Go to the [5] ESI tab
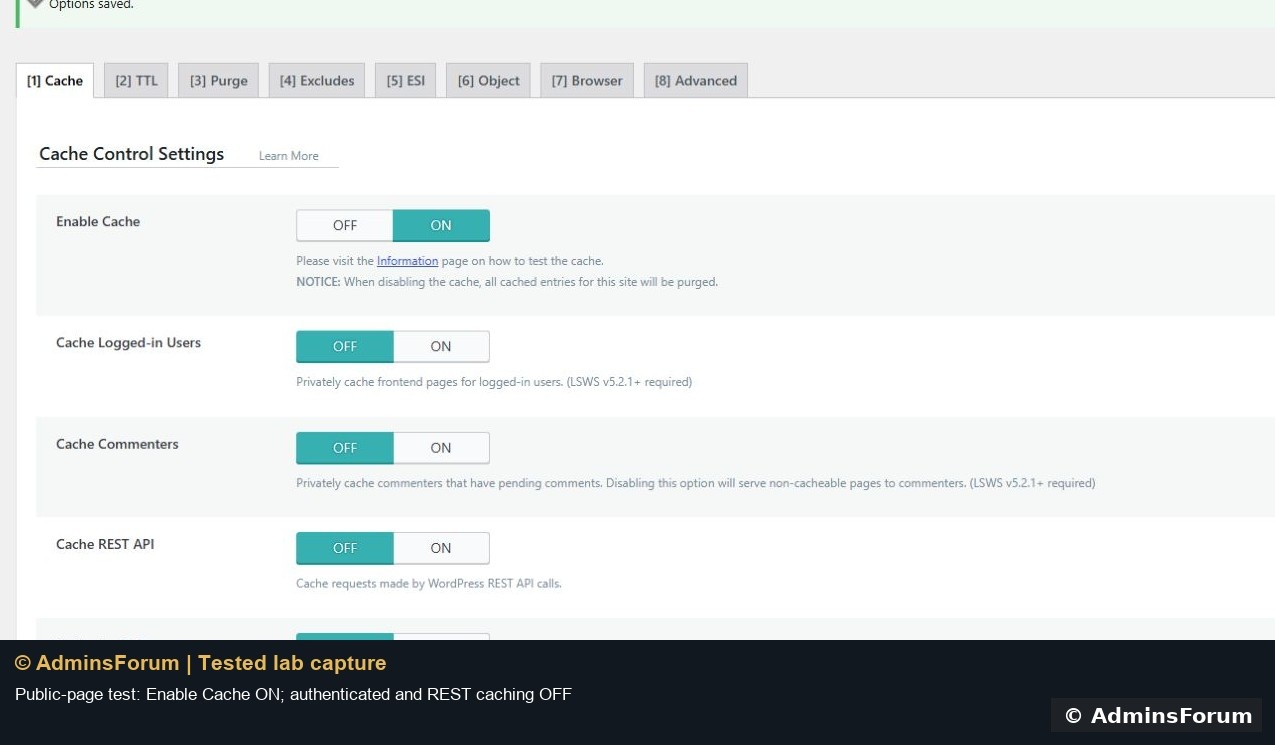This screenshot has height=745, width=1275. point(406,81)
